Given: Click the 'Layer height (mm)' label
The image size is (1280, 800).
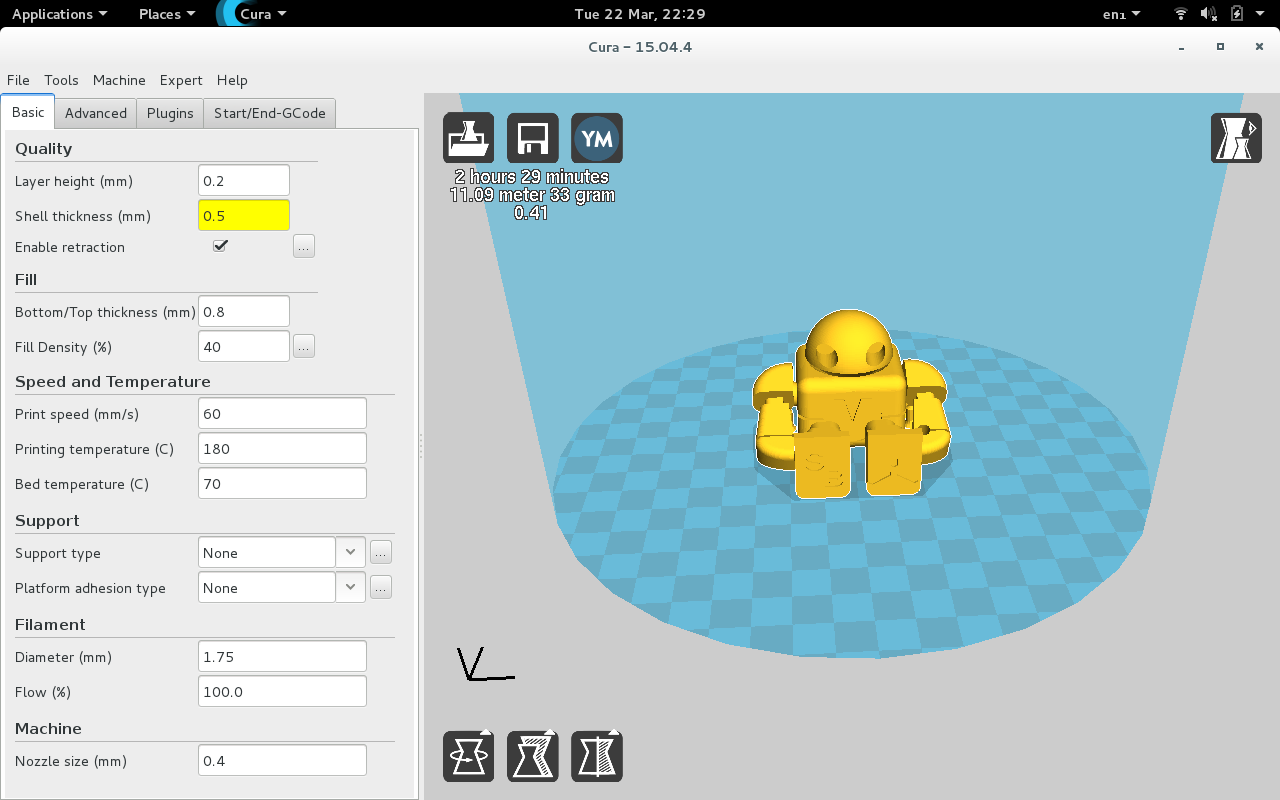Looking at the screenshot, I should 74,181.
